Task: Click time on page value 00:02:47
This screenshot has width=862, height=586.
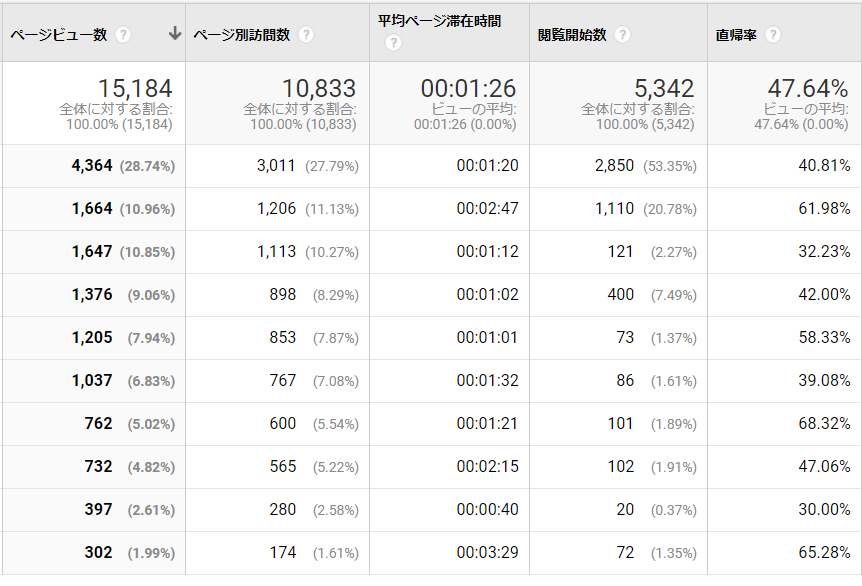Action: click(488, 208)
